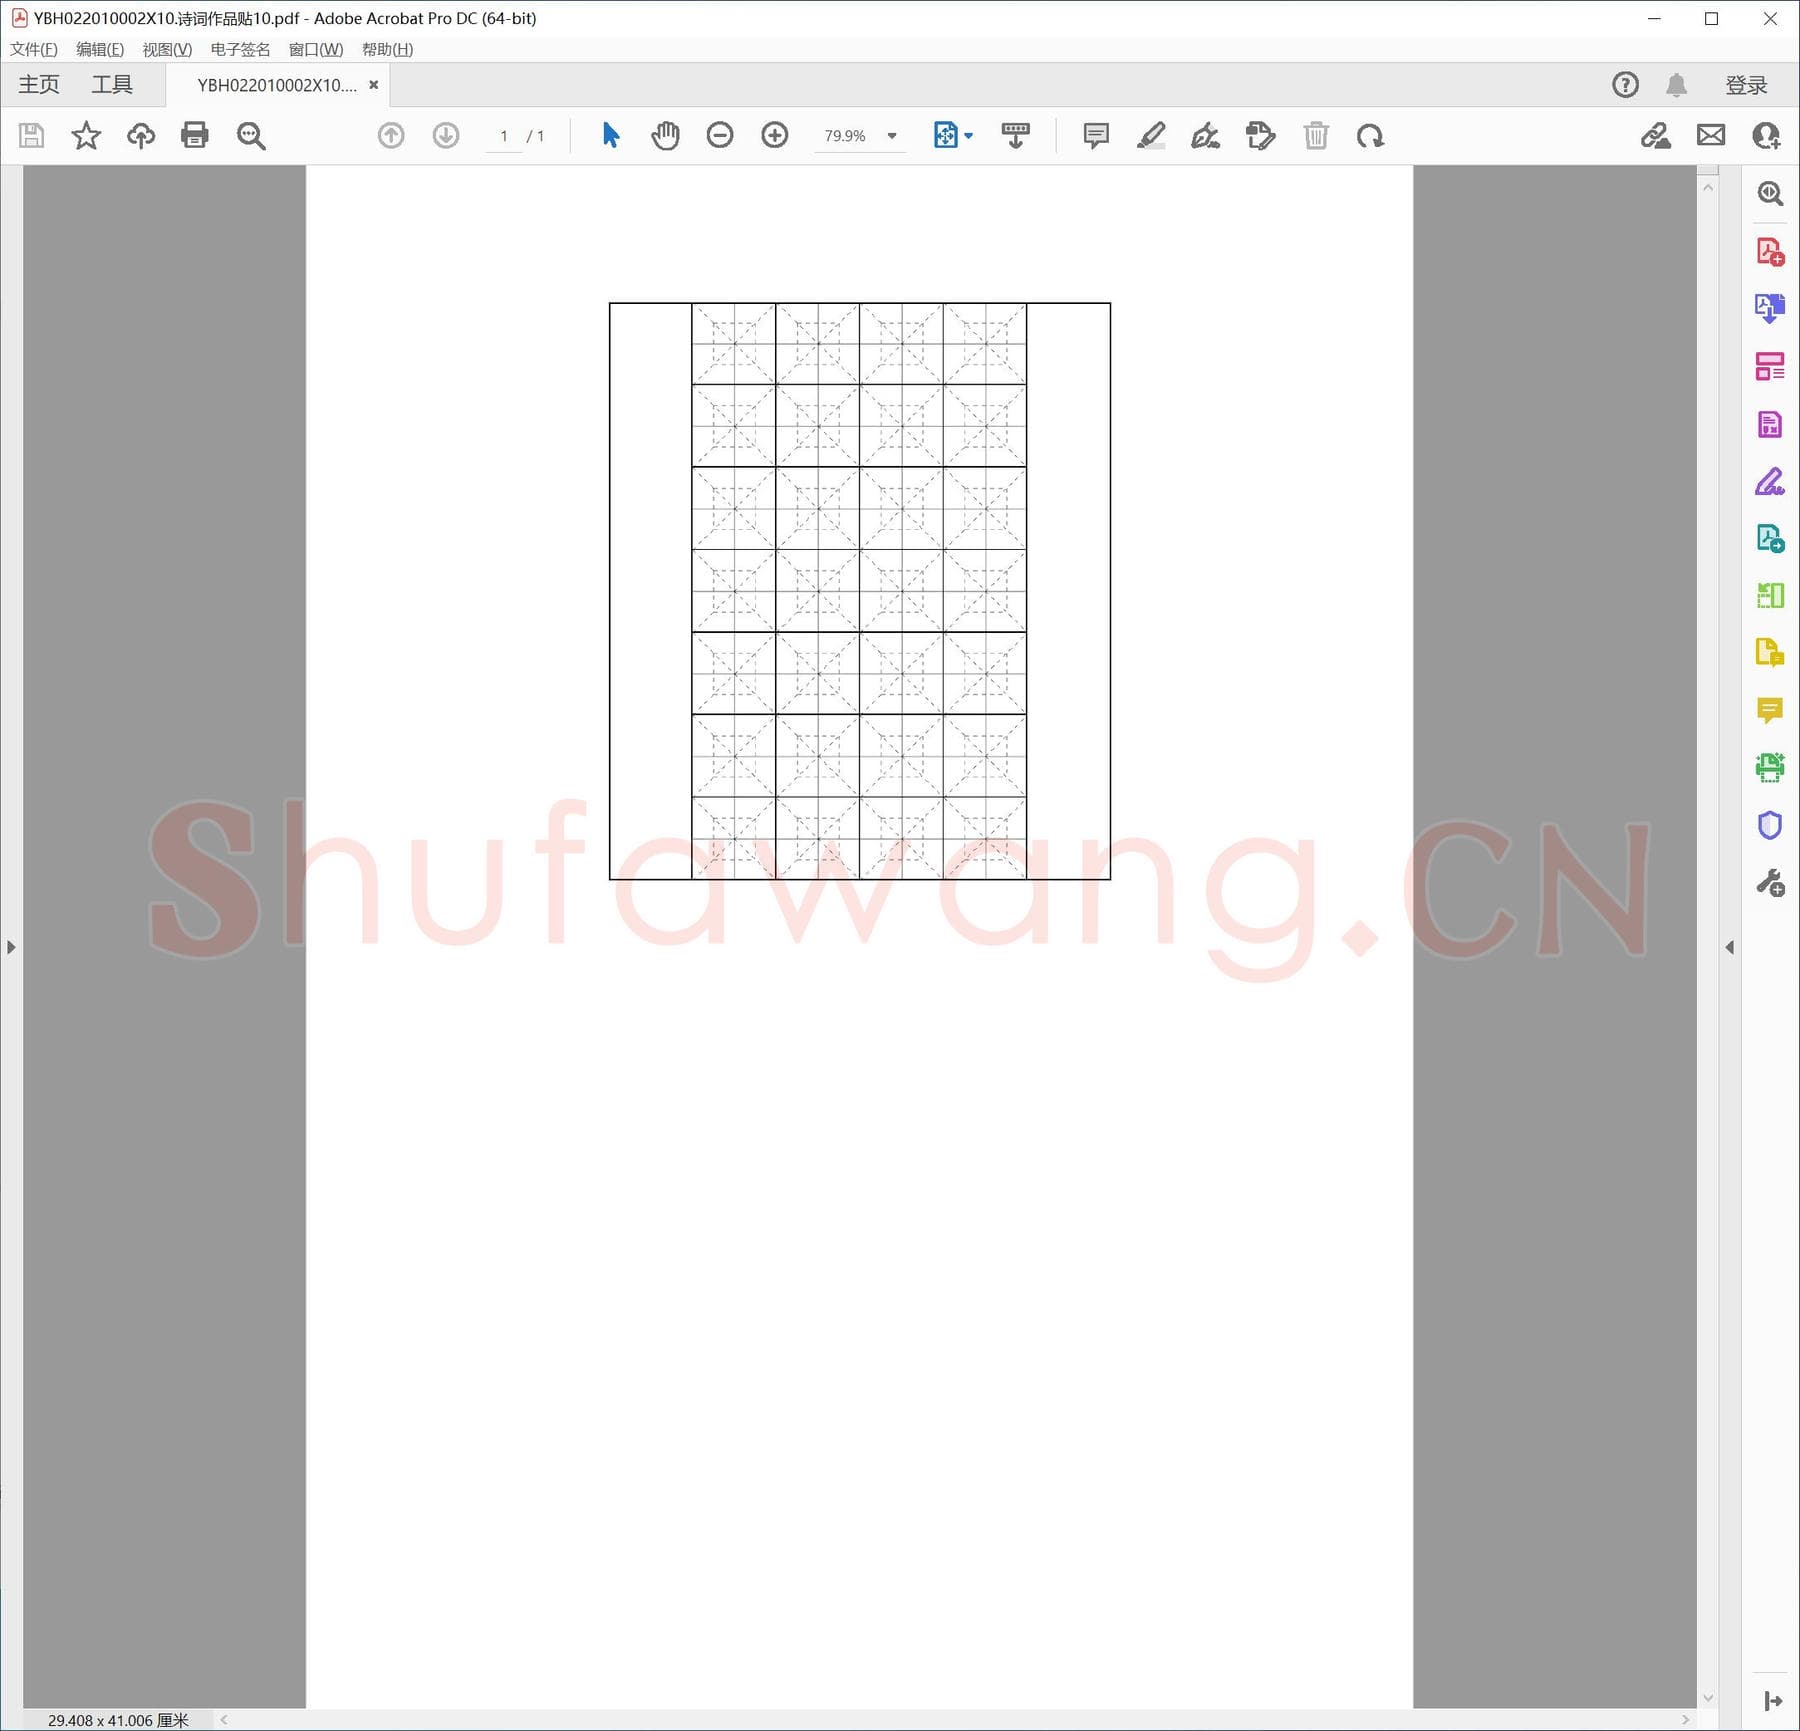Open the Organize Pages tool
Image resolution: width=1800 pixels, height=1731 pixels.
pyautogui.click(x=1770, y=366)
